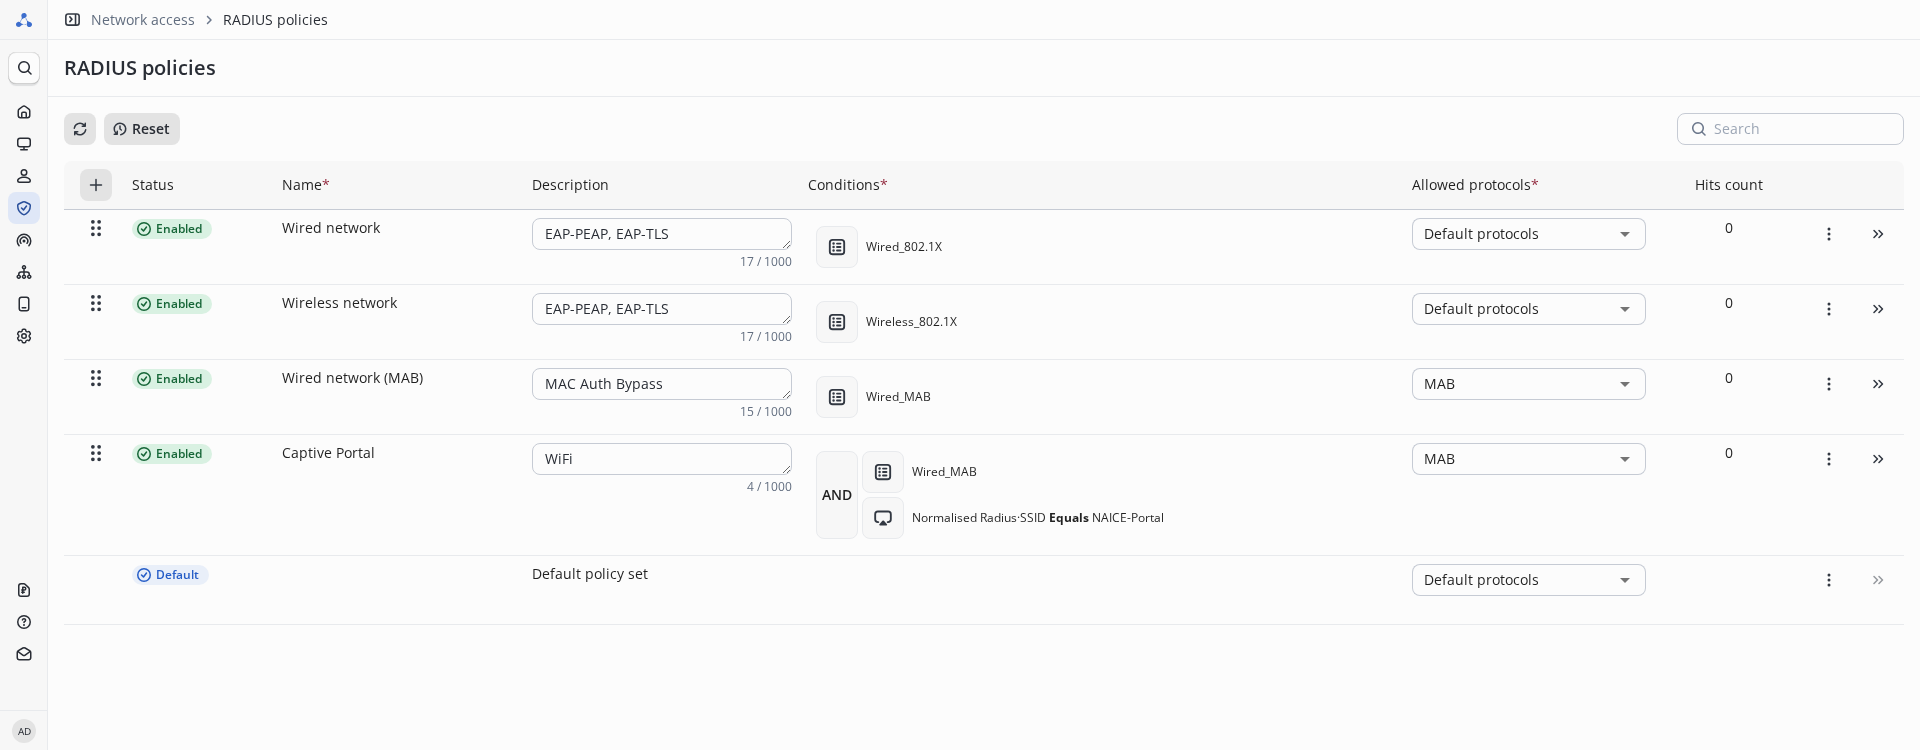
Task: Click the Wired_802.1X condition icon
Action: point(837,247)
